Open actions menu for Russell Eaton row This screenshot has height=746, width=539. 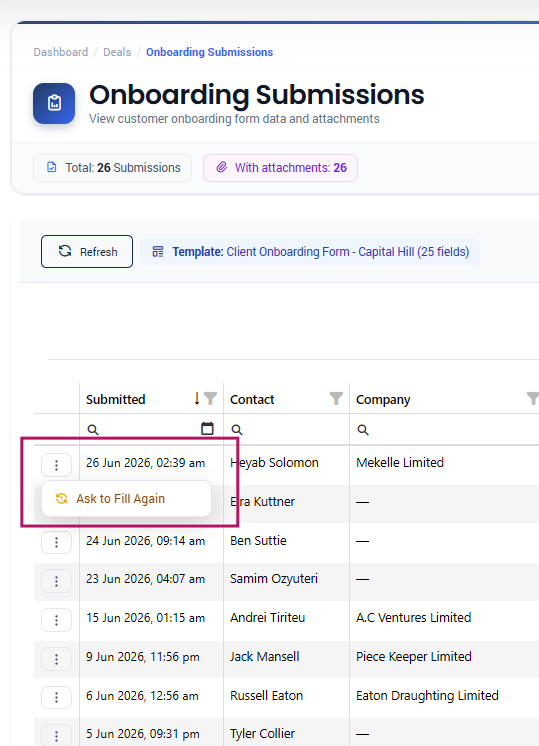(x=56, y=697)
